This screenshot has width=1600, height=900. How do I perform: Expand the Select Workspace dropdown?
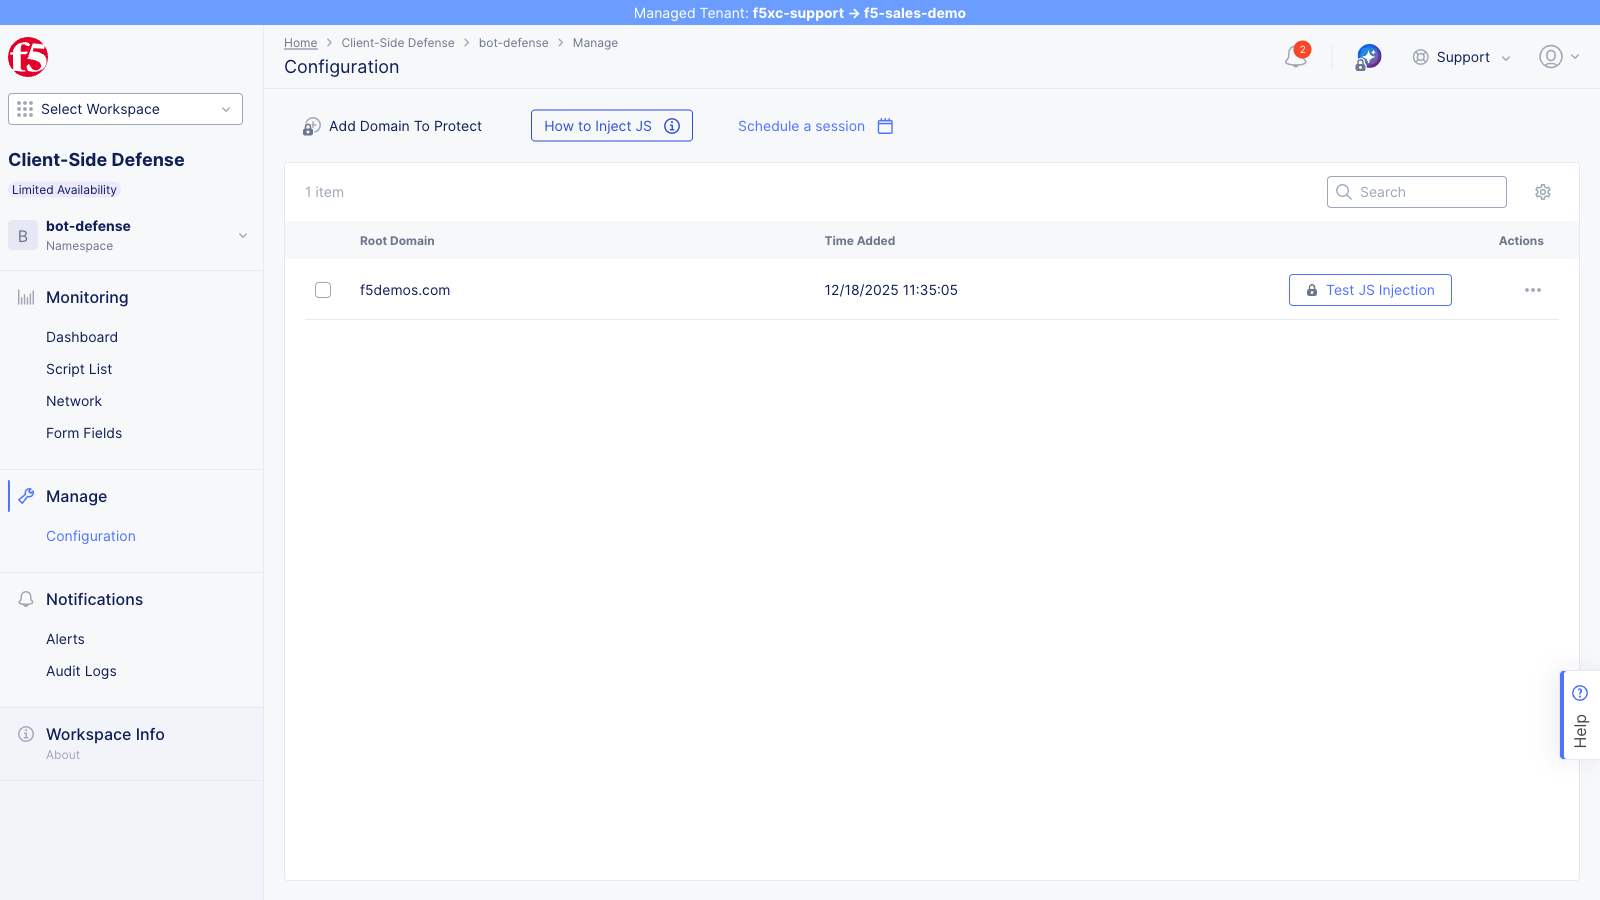(x=124, y=109)
